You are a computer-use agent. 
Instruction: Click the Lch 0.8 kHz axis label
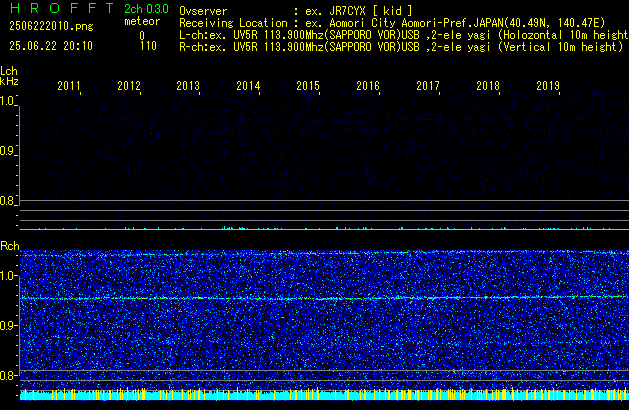click(x=8, y=201)
